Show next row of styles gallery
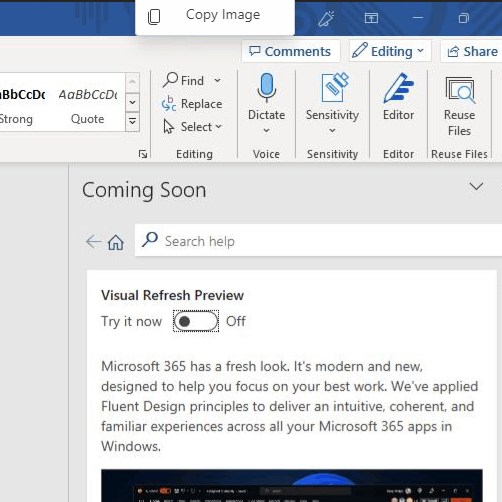Image resolution: width=502 pixels, height=502 pixels. coord(132,102)
